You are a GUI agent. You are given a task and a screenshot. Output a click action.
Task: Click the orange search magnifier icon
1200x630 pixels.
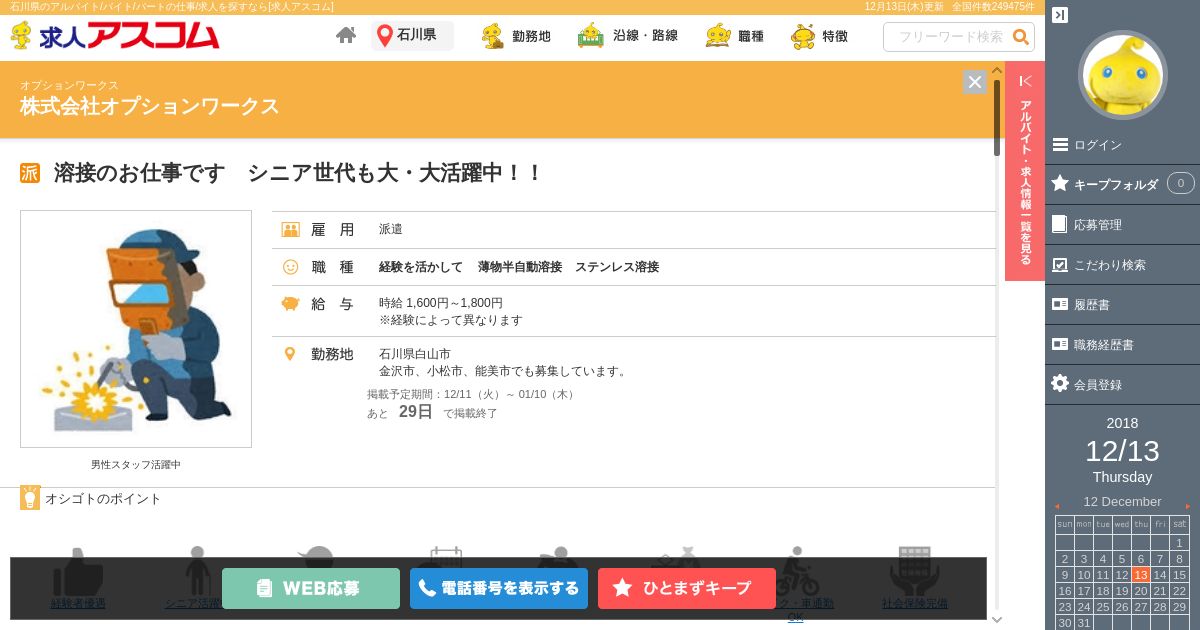point(1021,37)
